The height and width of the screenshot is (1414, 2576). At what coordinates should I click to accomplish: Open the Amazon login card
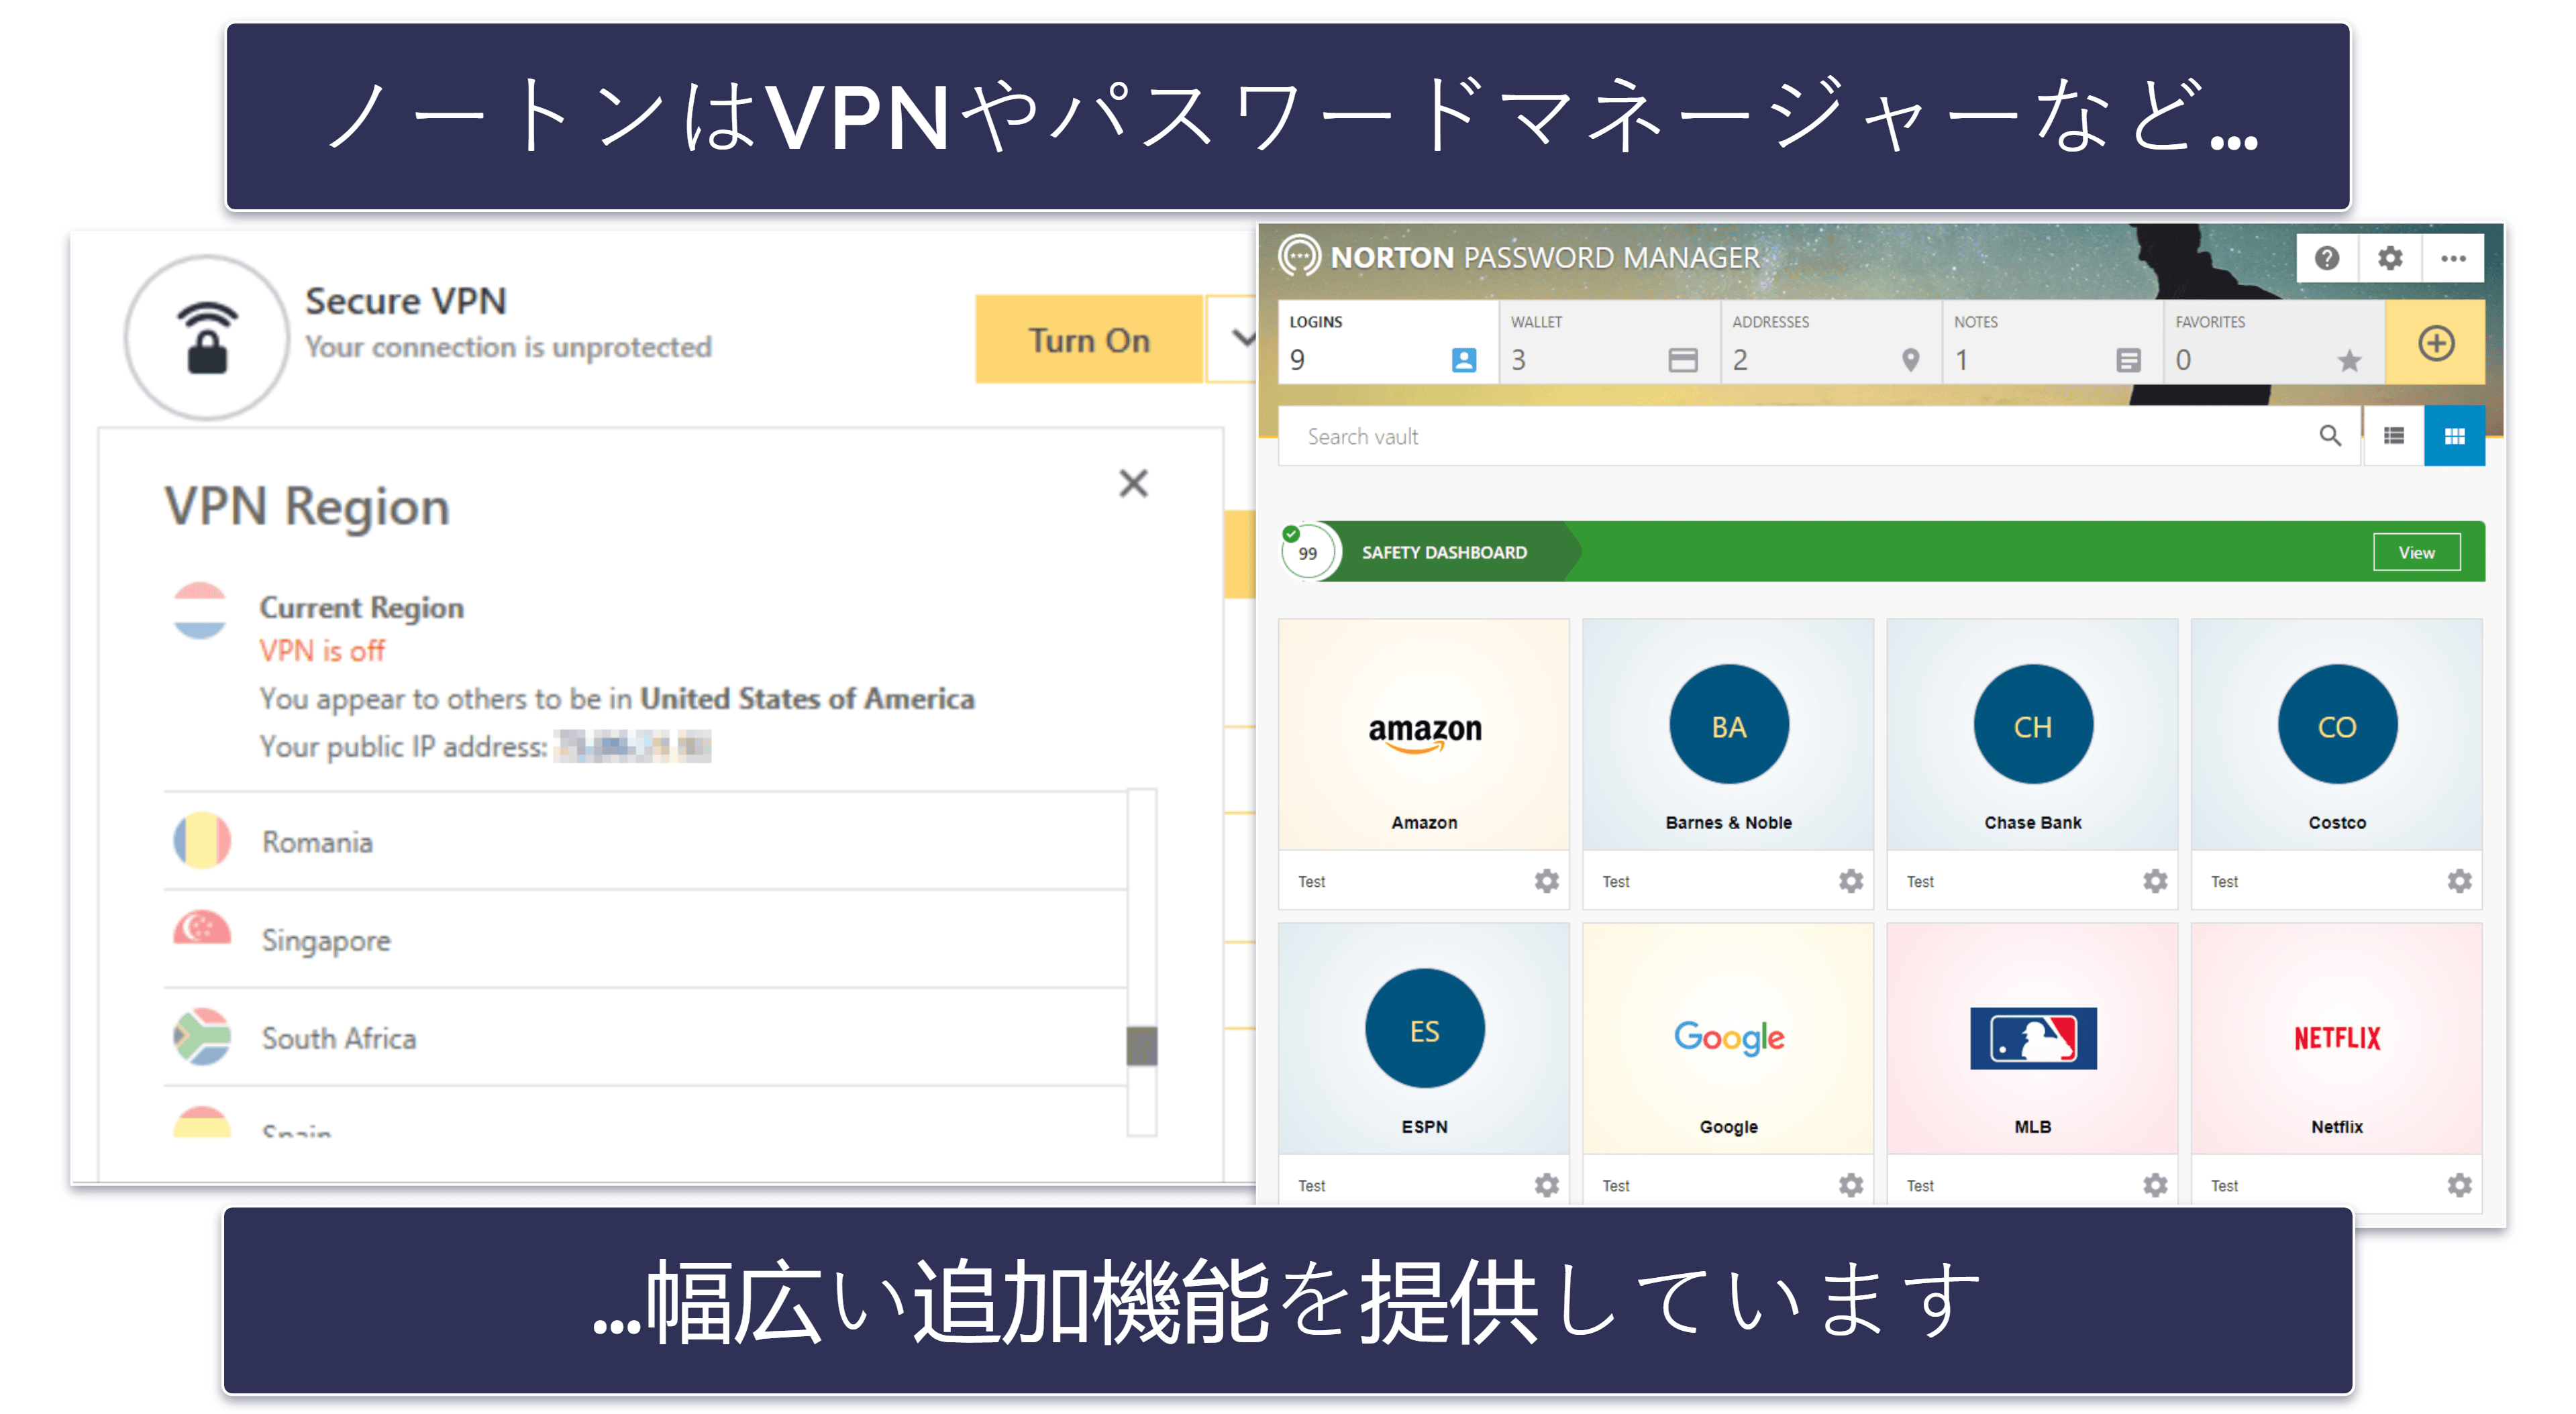[1424, 735]
